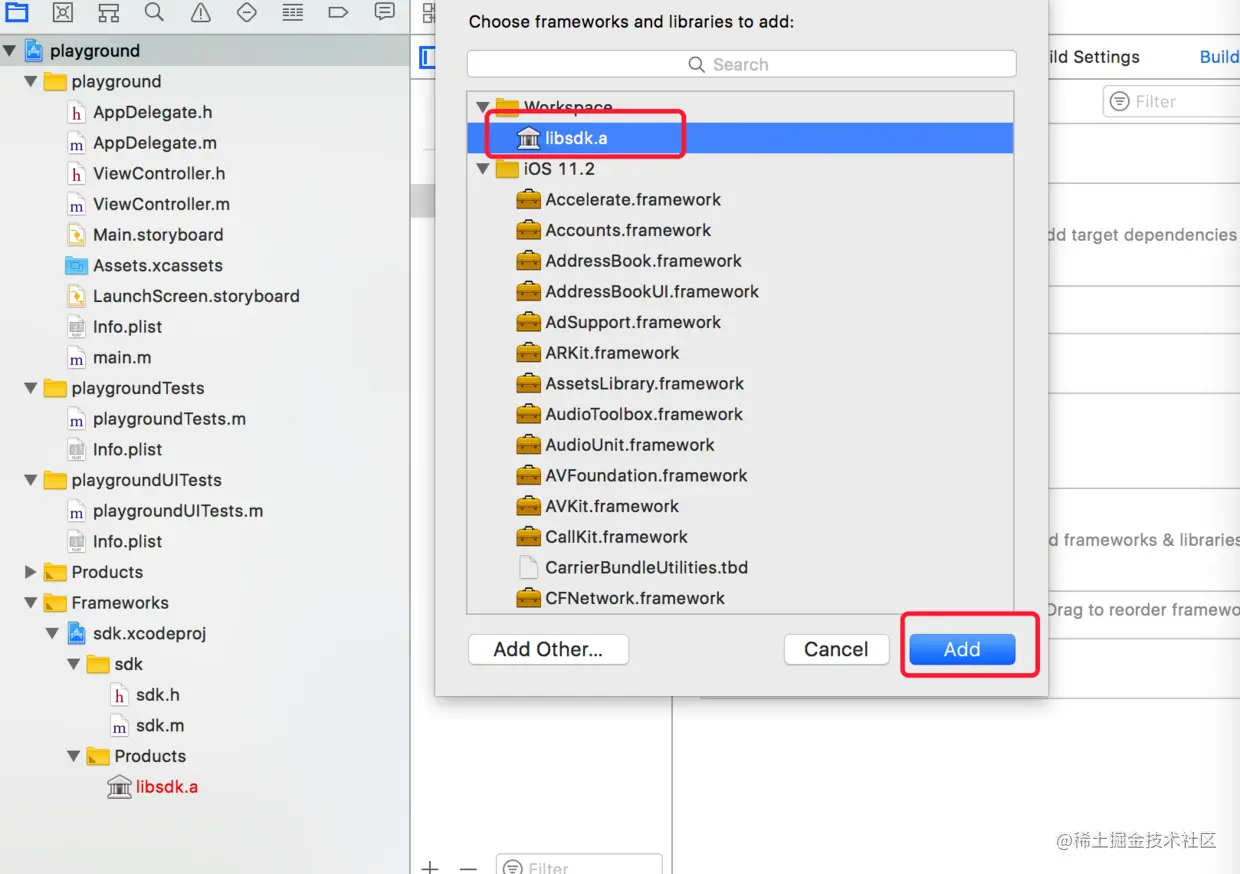Viewport: 1240px width, 874px height.
Task: Collapse the Workspace group in dialog
Action: pyautogui.click(x=484, y=107)
